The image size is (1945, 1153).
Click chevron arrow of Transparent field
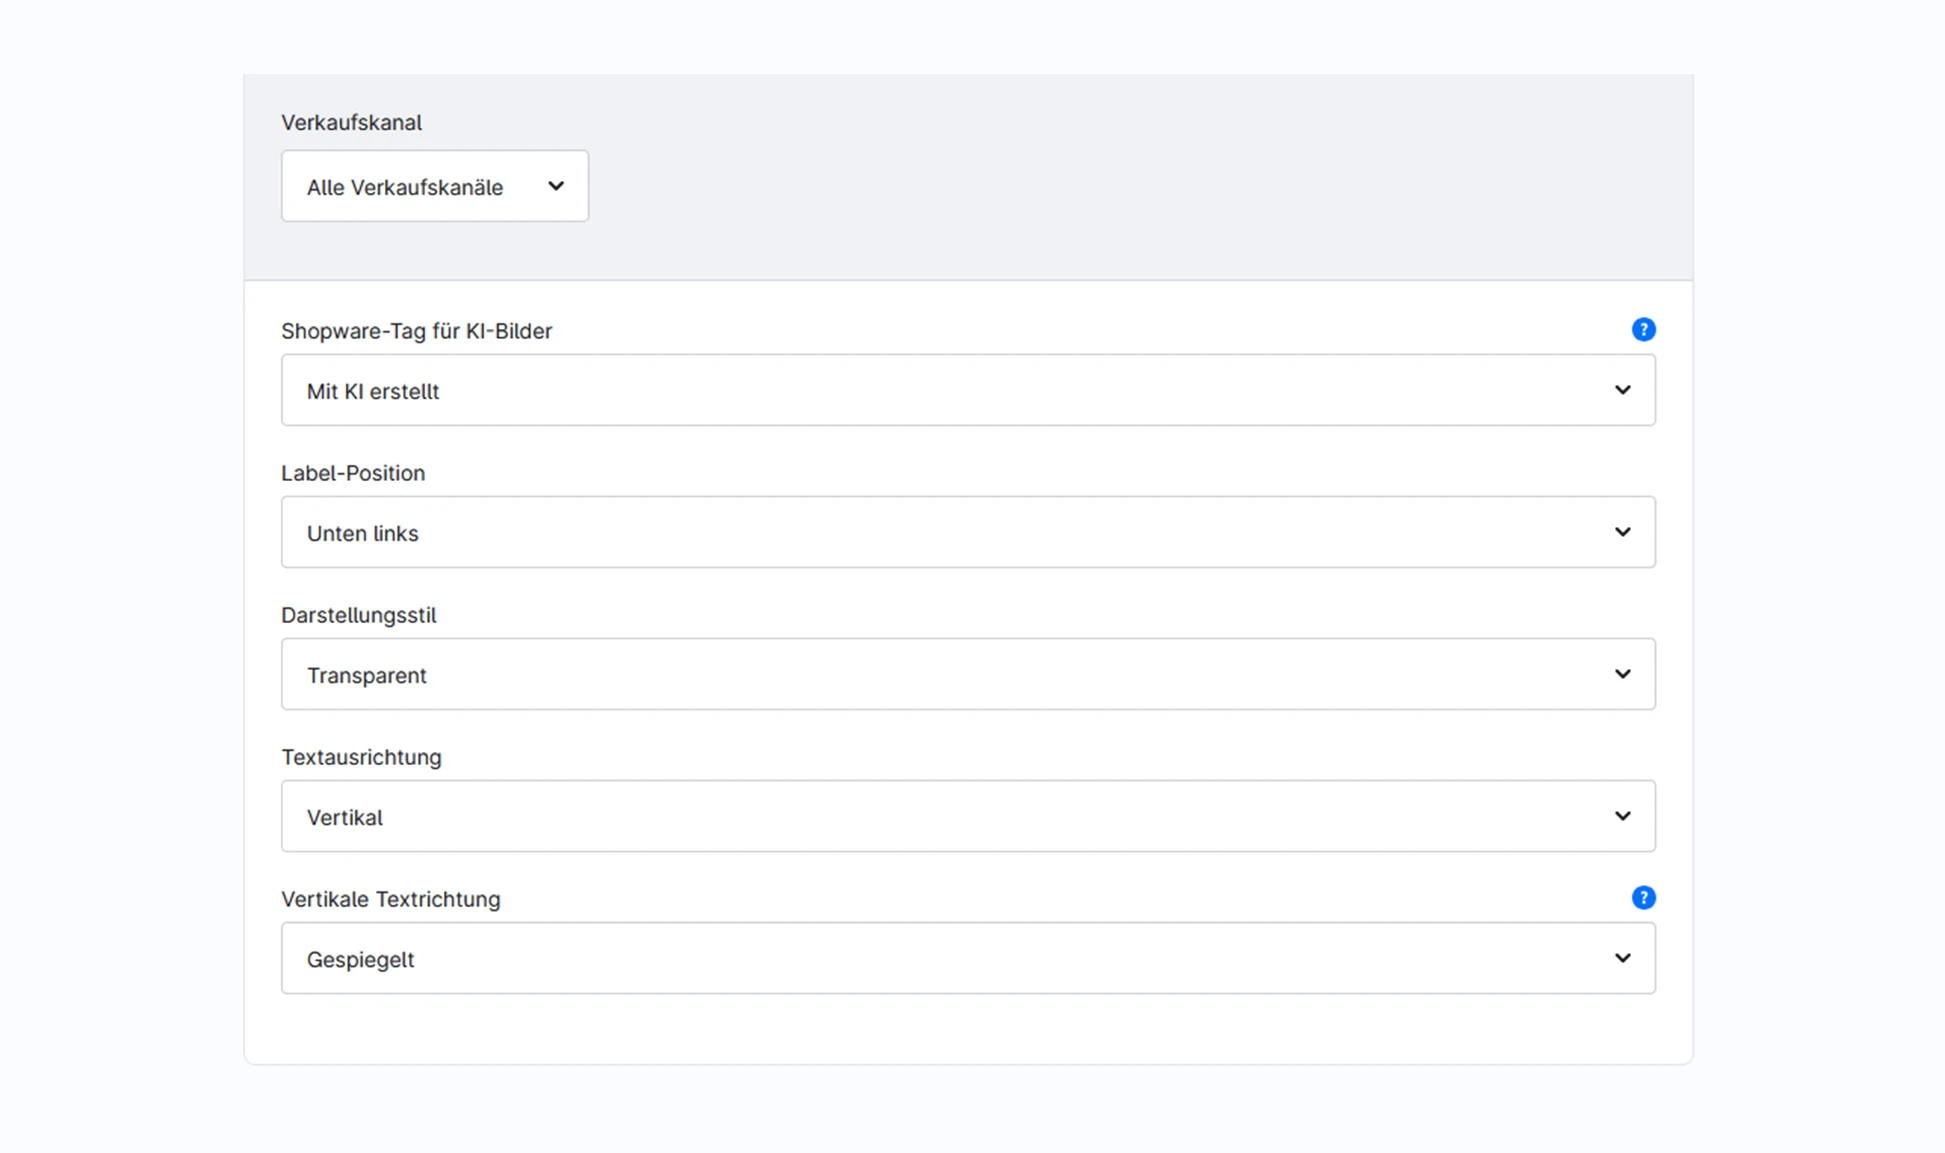tap(1622, 674)
